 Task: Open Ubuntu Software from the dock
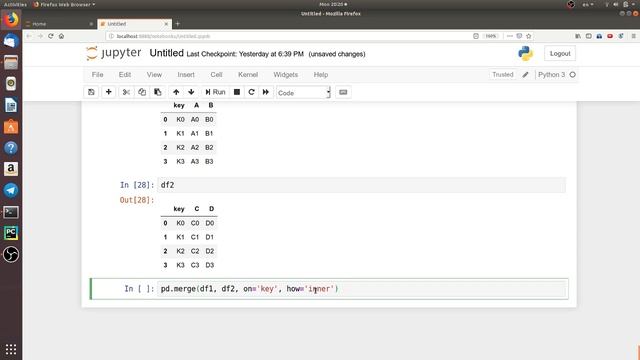tap(11, 127)
